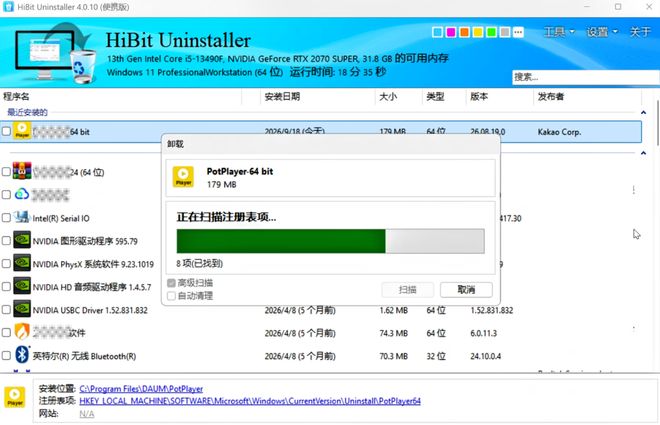The image size is (660, 425).
Task: Tick the checkbox for NVIDIA USBC Driver
Action: pyautogui.click(x=6, y=309)
